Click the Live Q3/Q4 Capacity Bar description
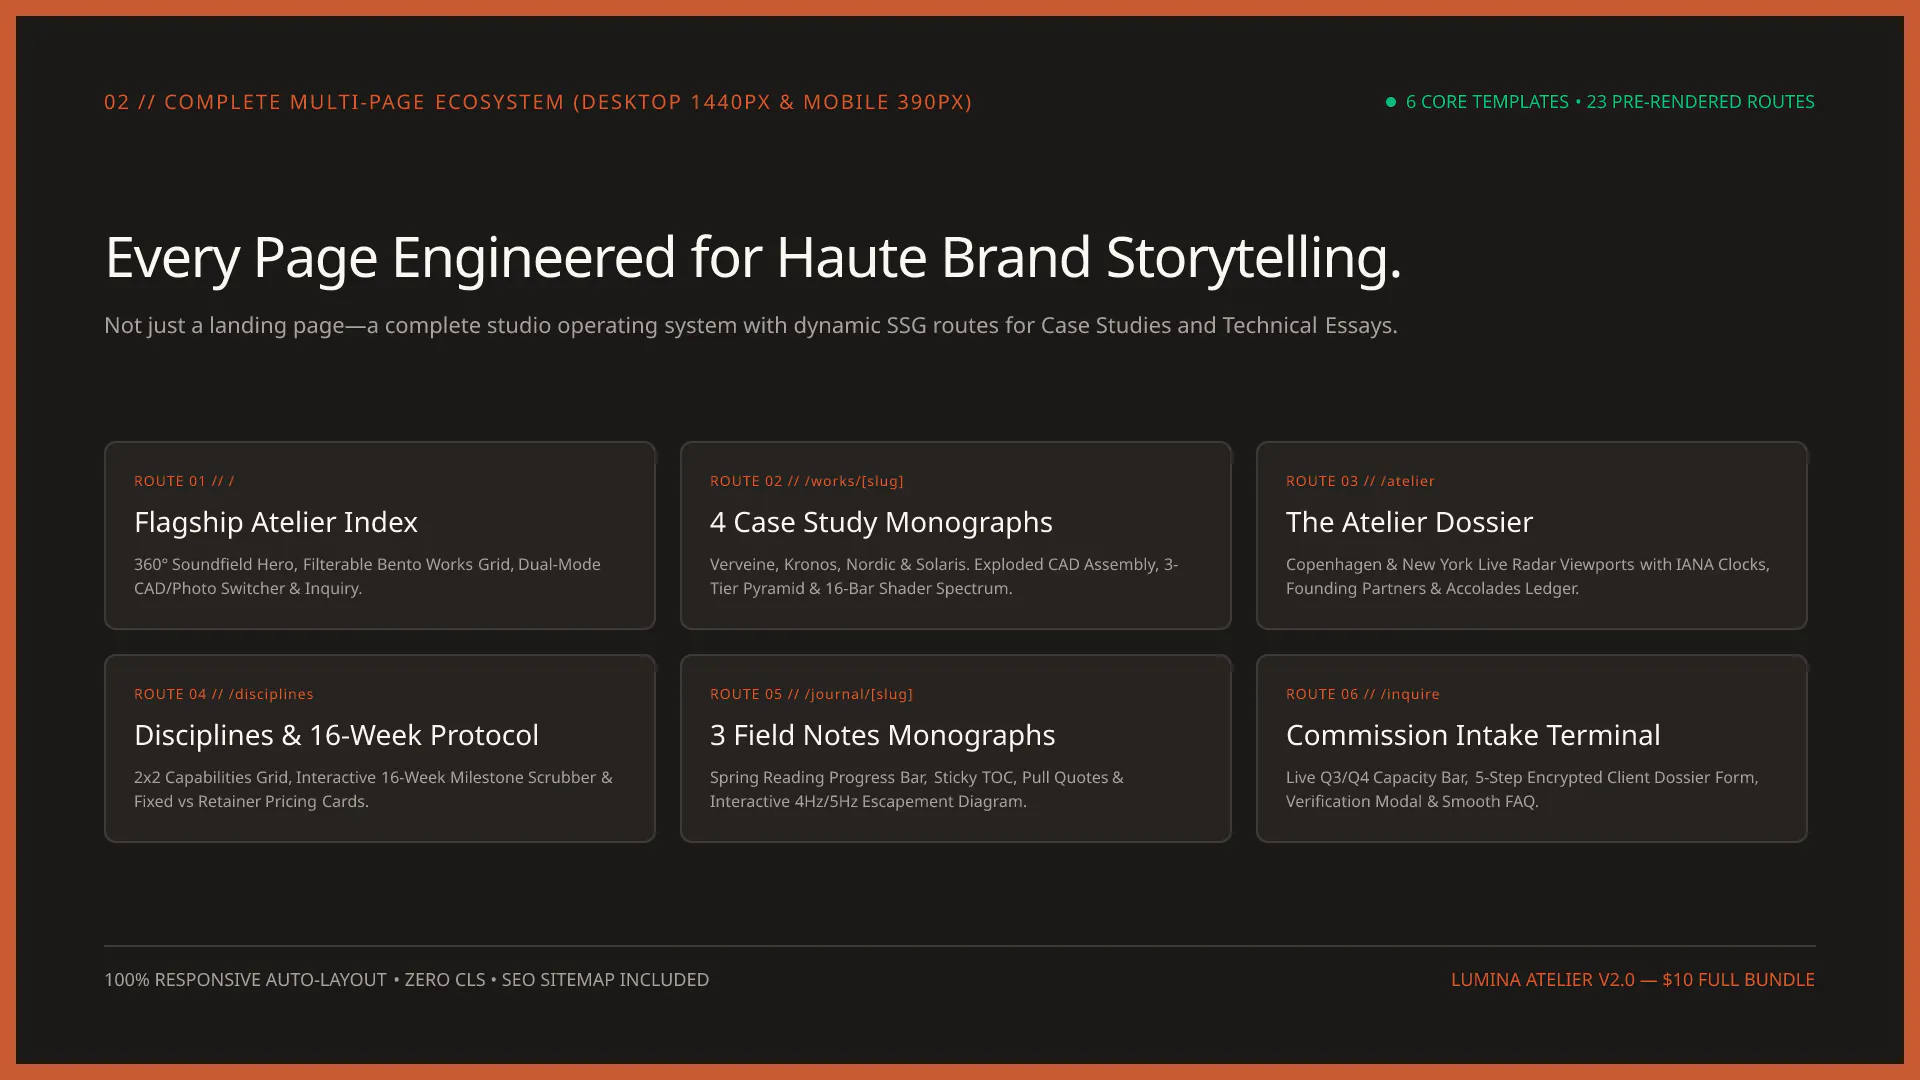Viewport: 1920px width, 1080px height. click(x=1522, y=789)
